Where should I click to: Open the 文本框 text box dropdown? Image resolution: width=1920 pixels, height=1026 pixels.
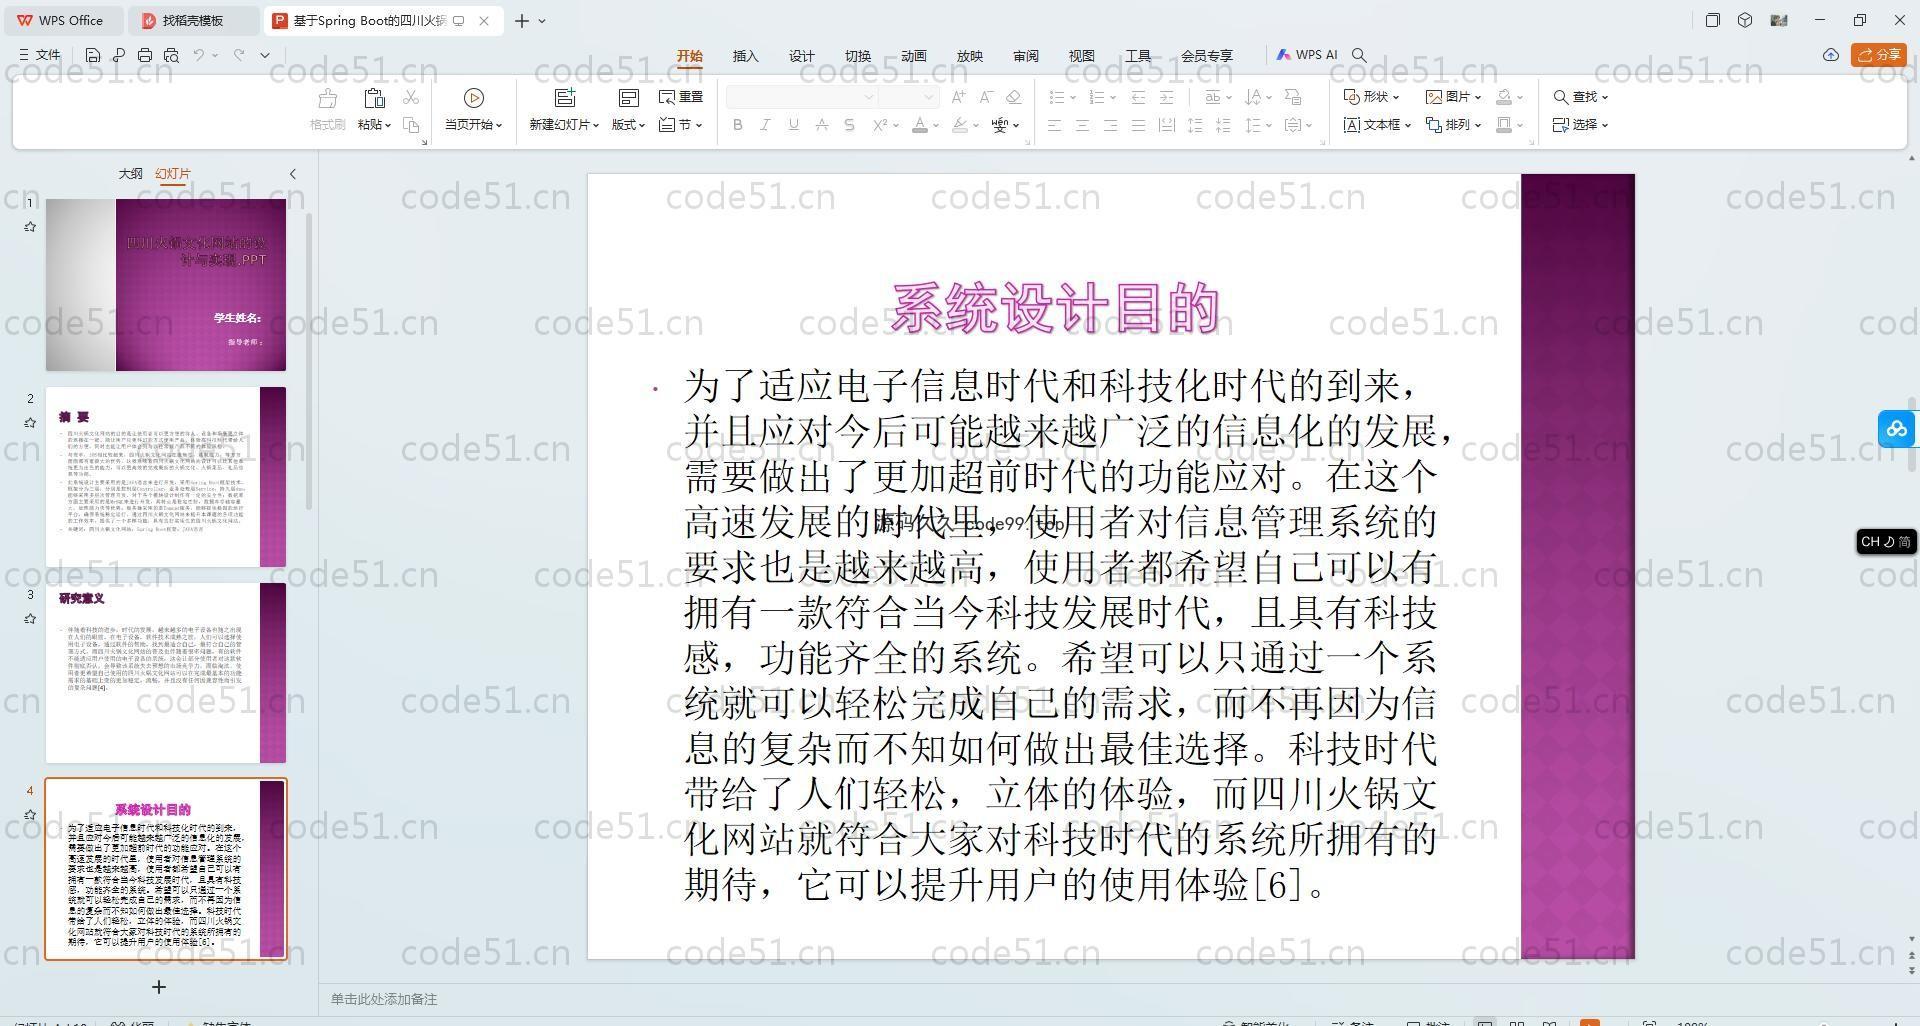(1377, 125)
